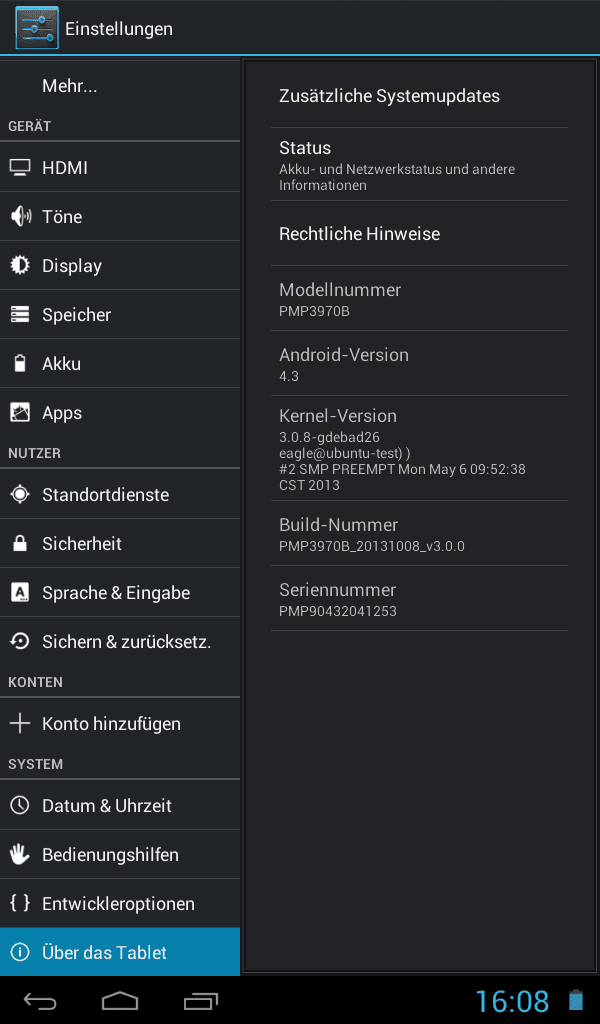Tap the Android home navigation button
The image size is (600, 1024).
120,1001
